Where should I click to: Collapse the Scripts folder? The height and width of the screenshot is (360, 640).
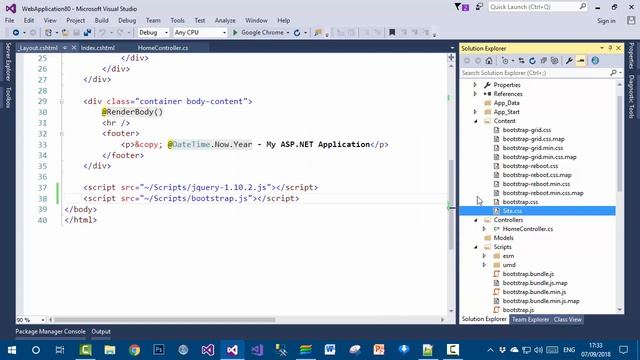point(476,247)
